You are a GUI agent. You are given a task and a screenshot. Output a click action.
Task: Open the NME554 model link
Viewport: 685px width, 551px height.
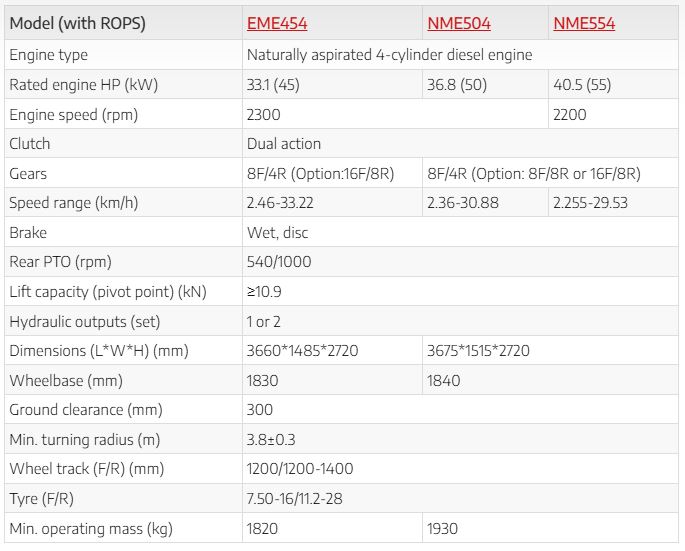click(x=583, y=23)
